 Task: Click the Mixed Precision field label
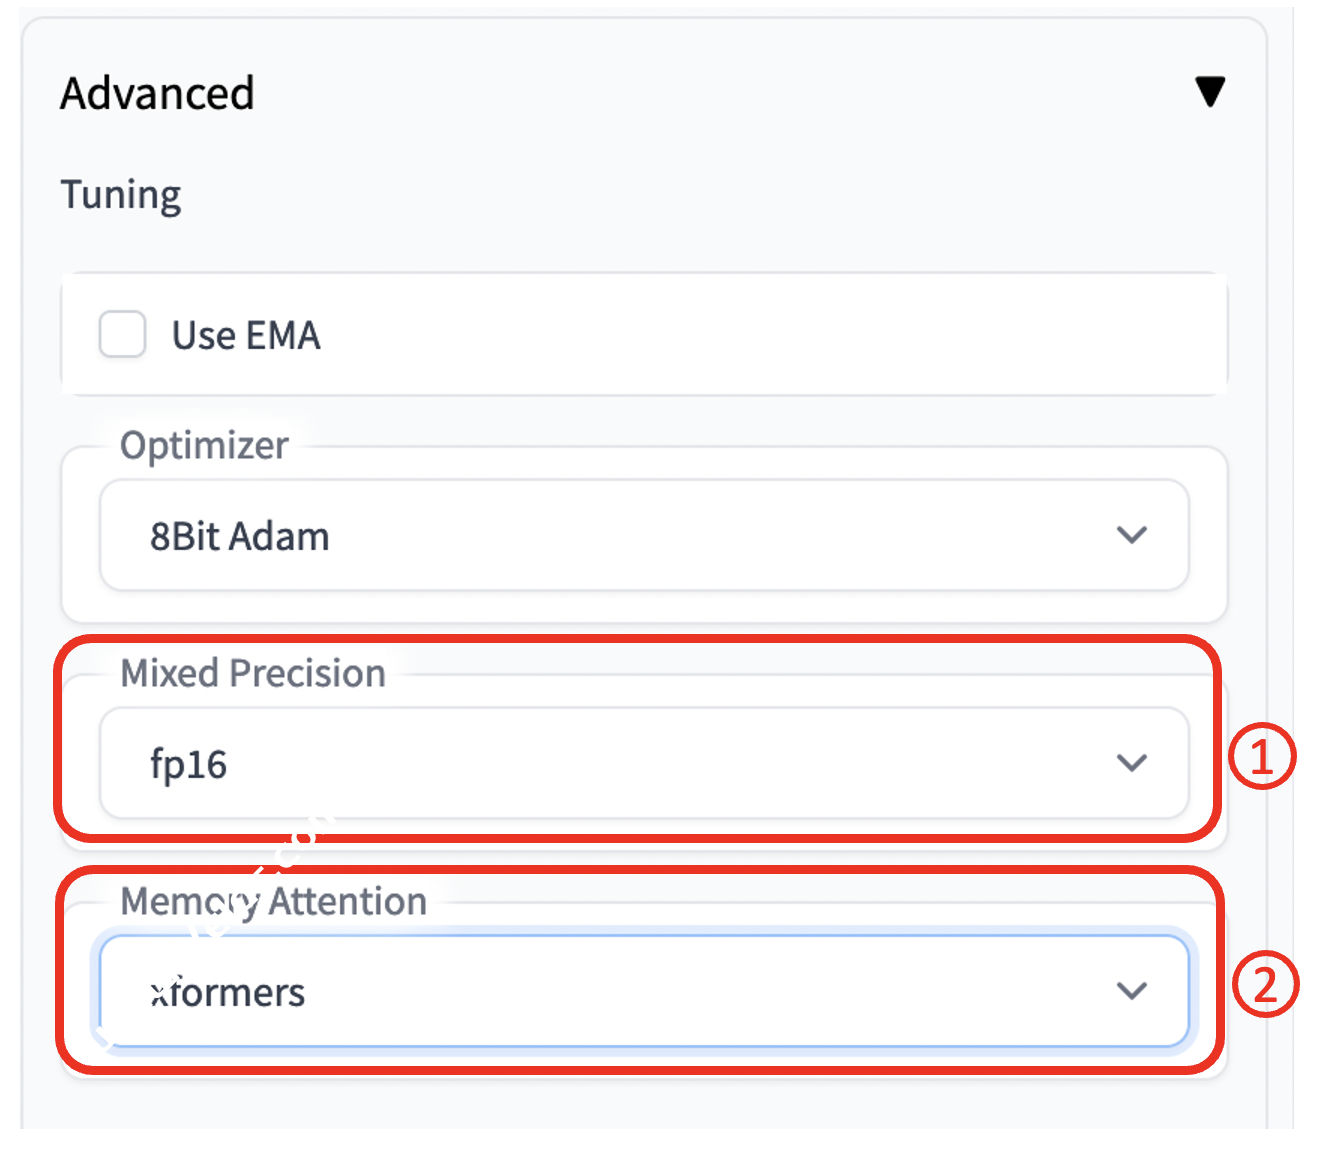[252, 673]
